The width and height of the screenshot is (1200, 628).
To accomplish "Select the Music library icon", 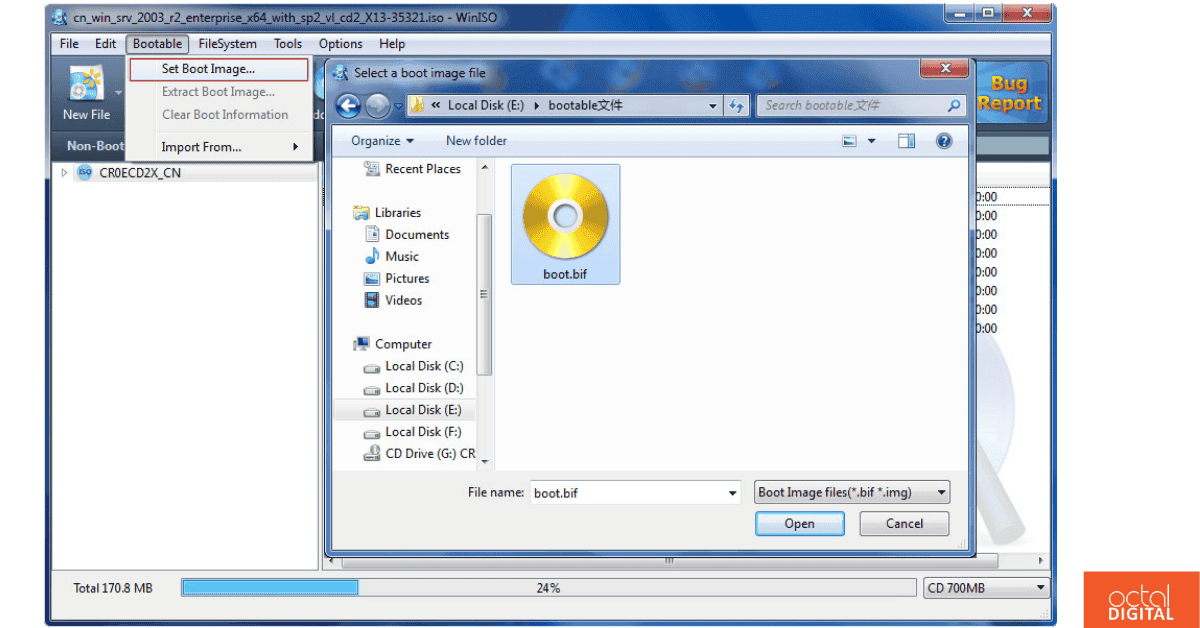I will click(374, 256).
